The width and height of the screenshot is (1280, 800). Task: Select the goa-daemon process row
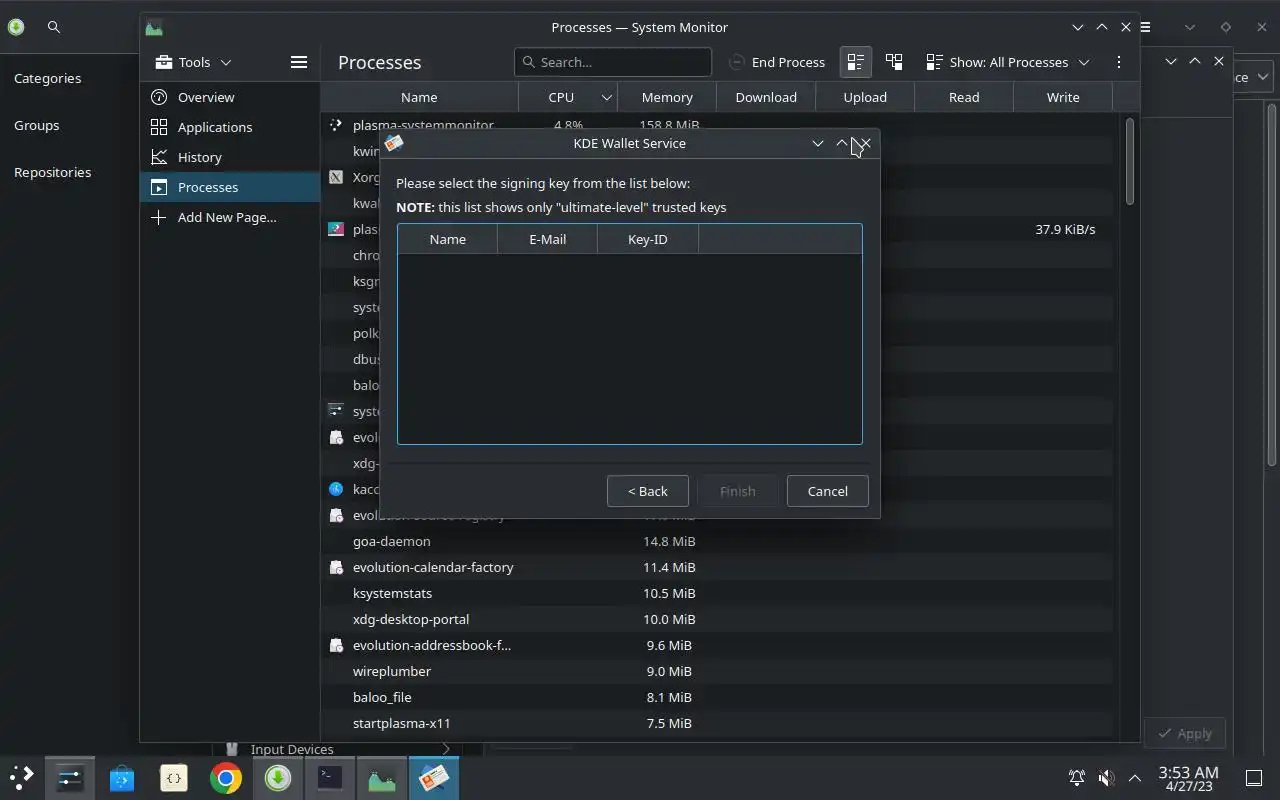(x=716, y=541)
